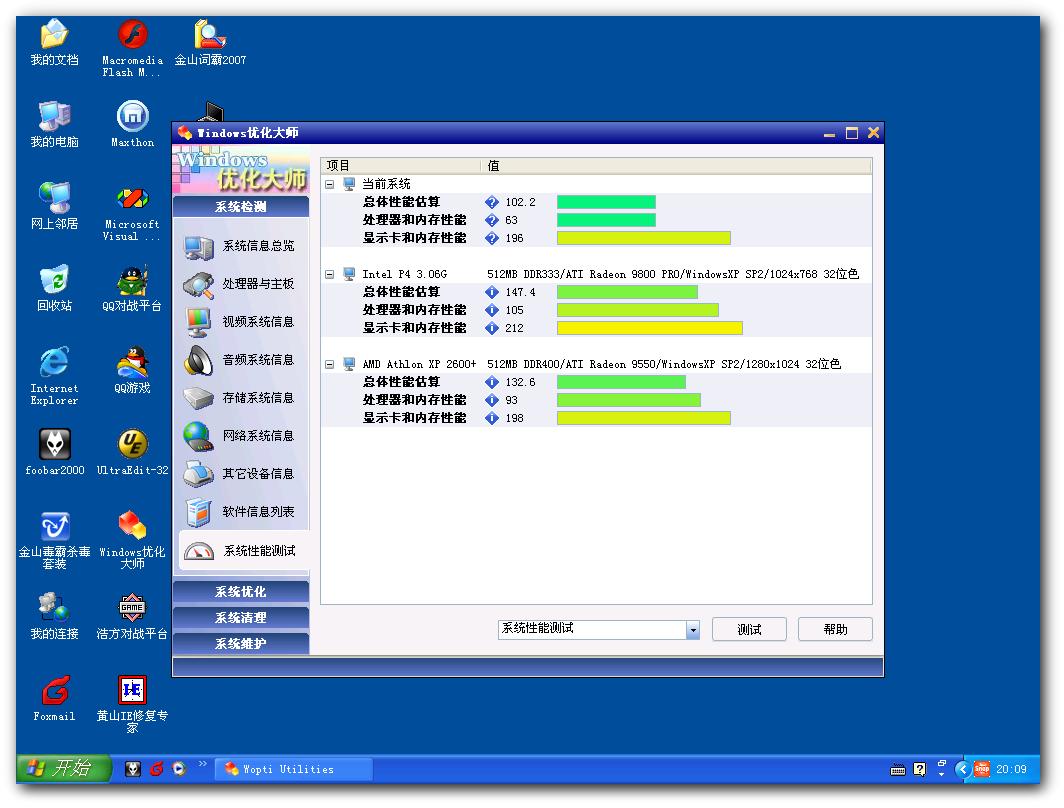Click info icon beside value 132.6
The image size is (1064, 808).
tap(492, 383)
